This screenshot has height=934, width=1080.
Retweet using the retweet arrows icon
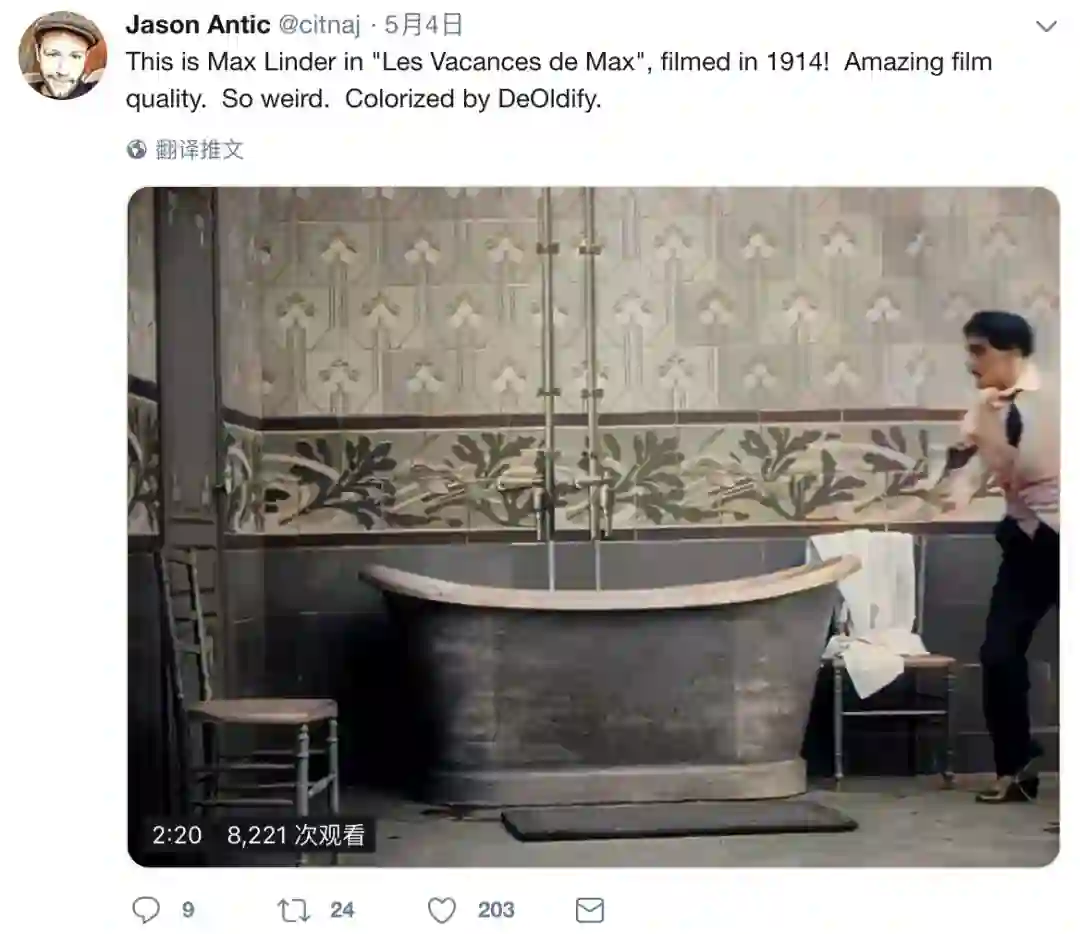(293, 911)
